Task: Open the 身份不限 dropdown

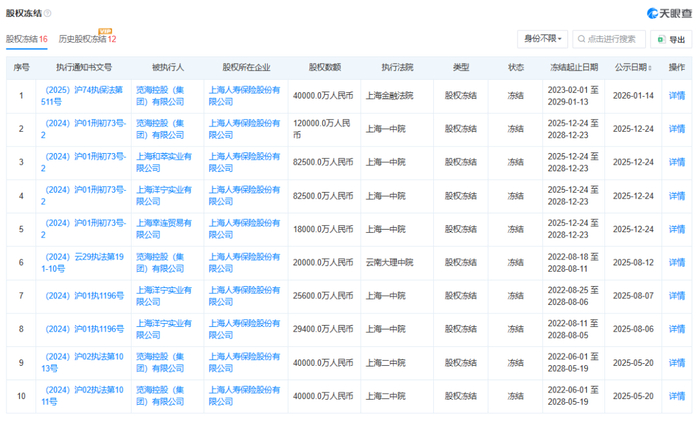Action: (542, 39)
